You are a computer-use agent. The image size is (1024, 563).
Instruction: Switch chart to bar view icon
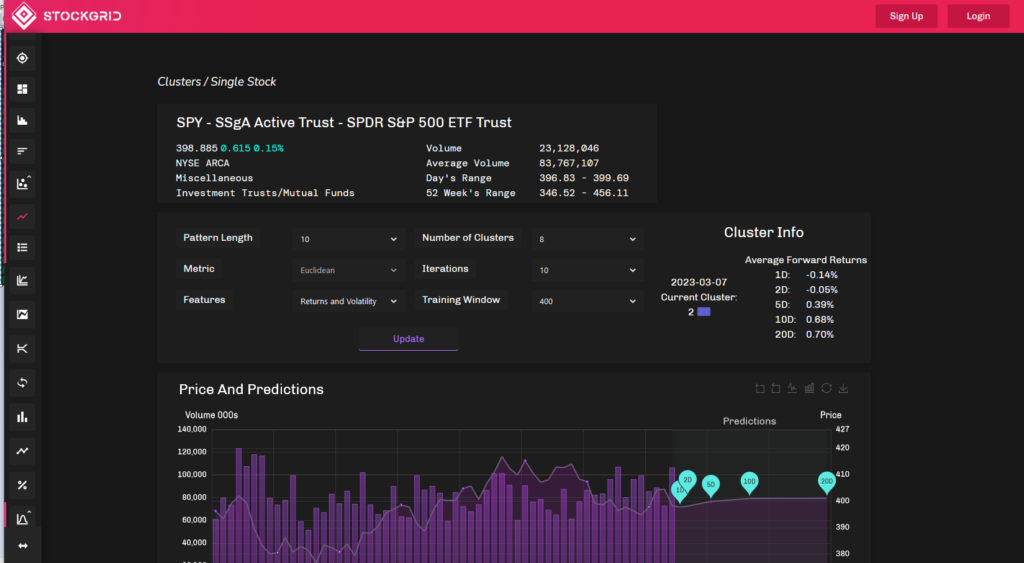(x=809, y=388)
